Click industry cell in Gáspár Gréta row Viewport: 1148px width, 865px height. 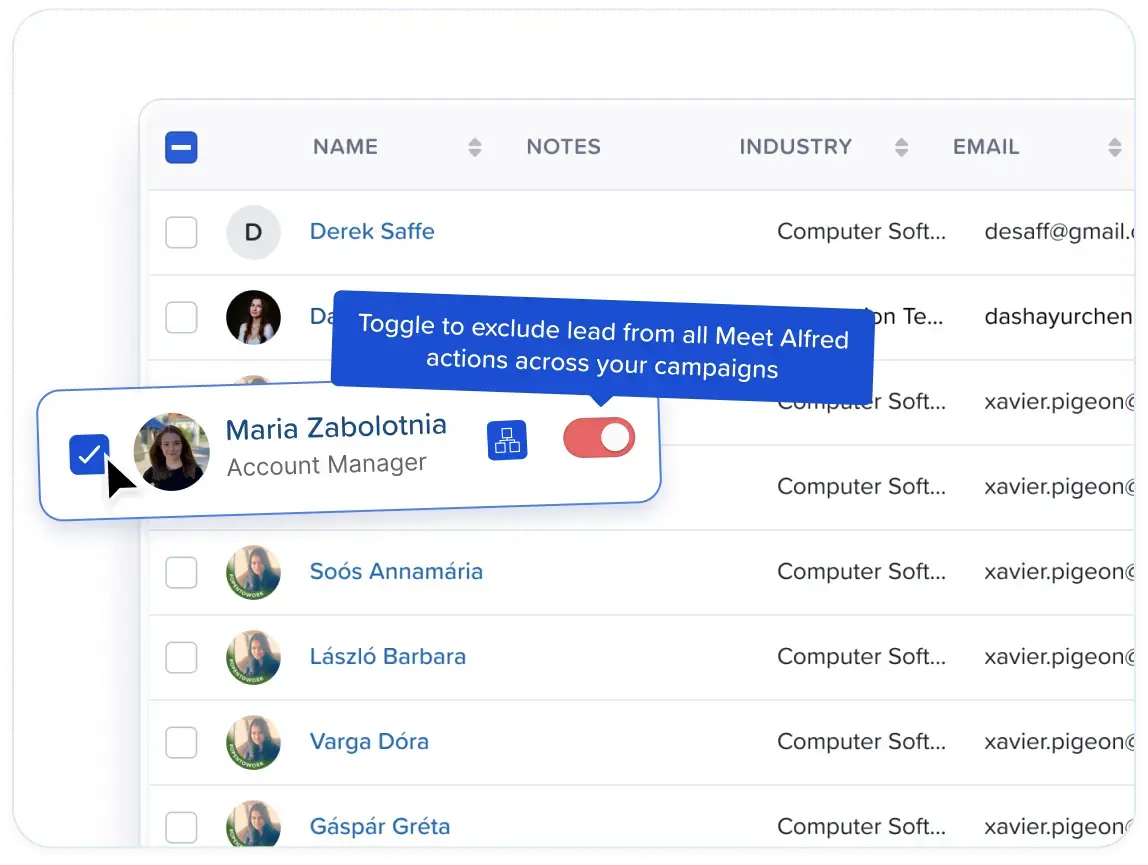click(x=861, y=826)
